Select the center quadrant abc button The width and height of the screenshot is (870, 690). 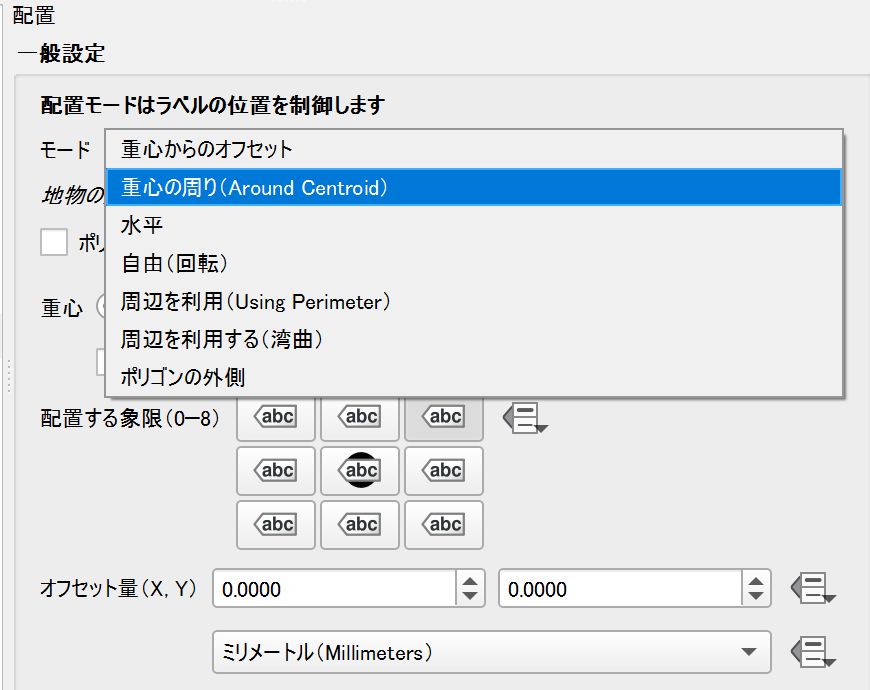click(x=360, y=470)
